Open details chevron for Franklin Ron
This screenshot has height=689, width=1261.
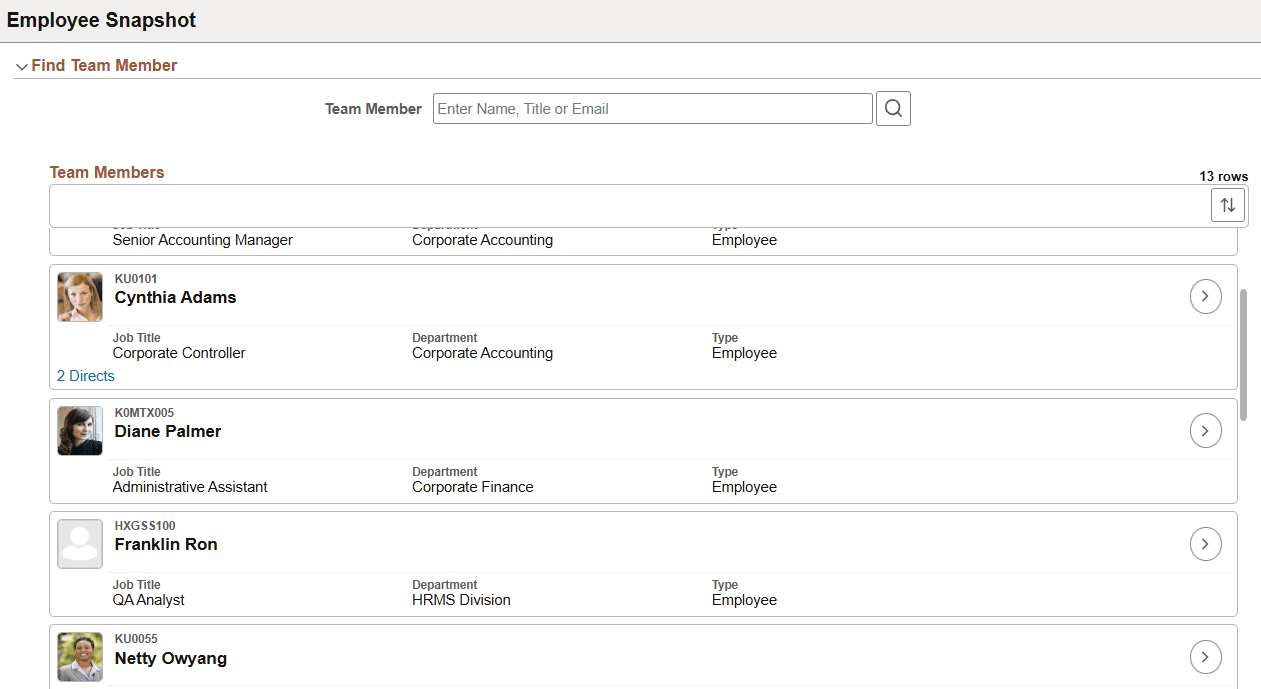[x=1205, y=543]
